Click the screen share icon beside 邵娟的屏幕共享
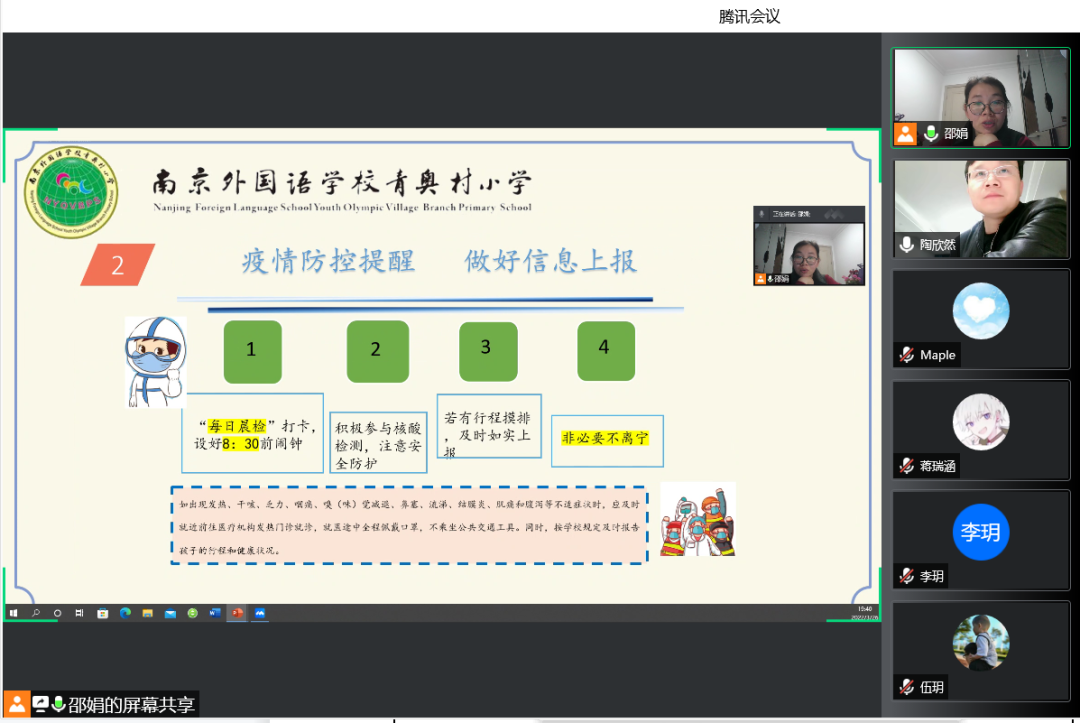 (x=41, y=704)
